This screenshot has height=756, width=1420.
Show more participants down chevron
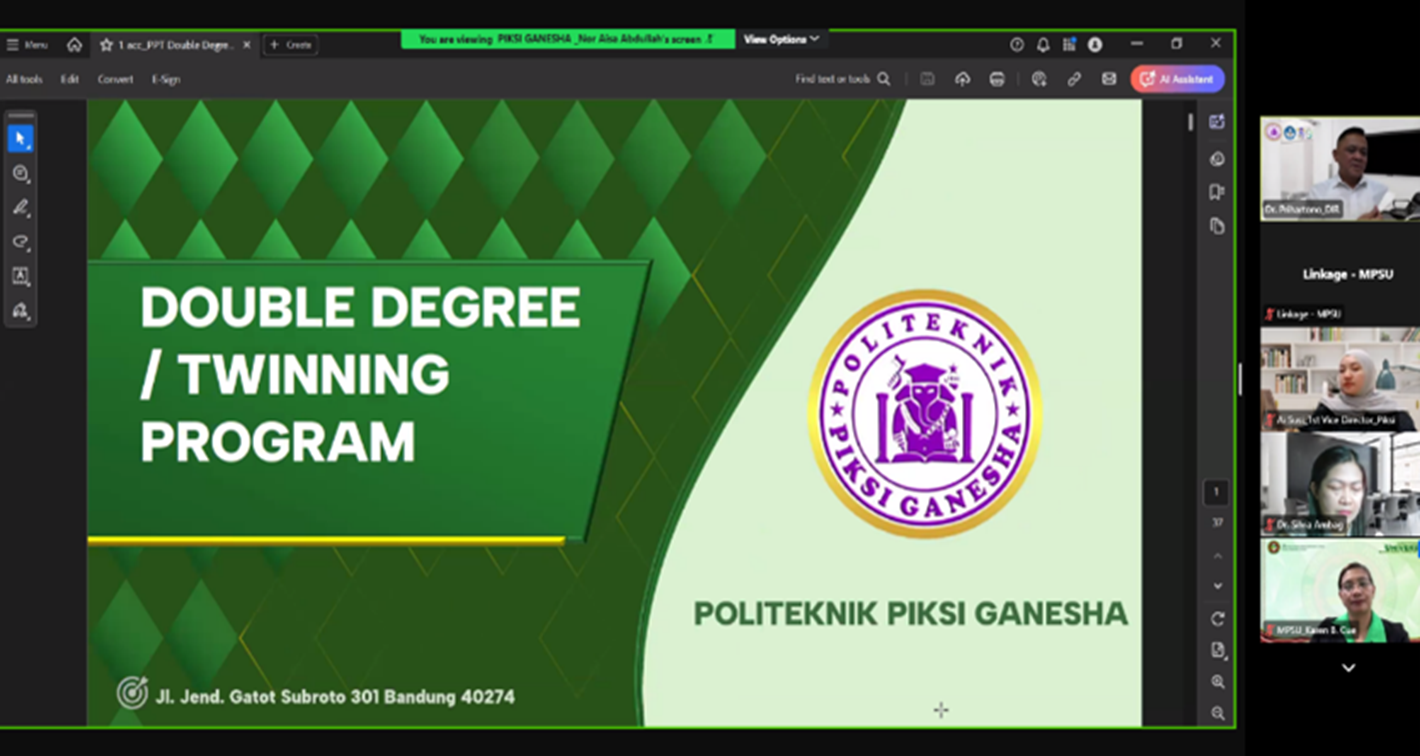1348,668
